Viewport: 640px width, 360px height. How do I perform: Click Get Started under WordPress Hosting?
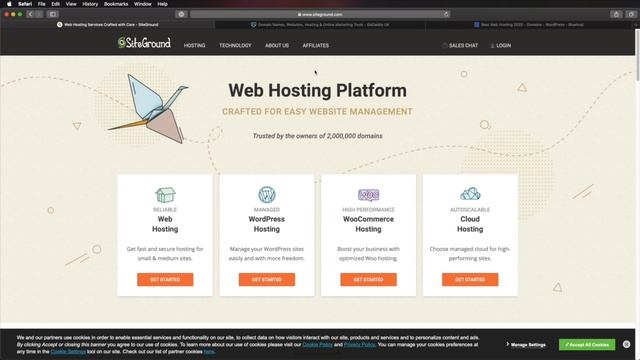click(267, 280)
